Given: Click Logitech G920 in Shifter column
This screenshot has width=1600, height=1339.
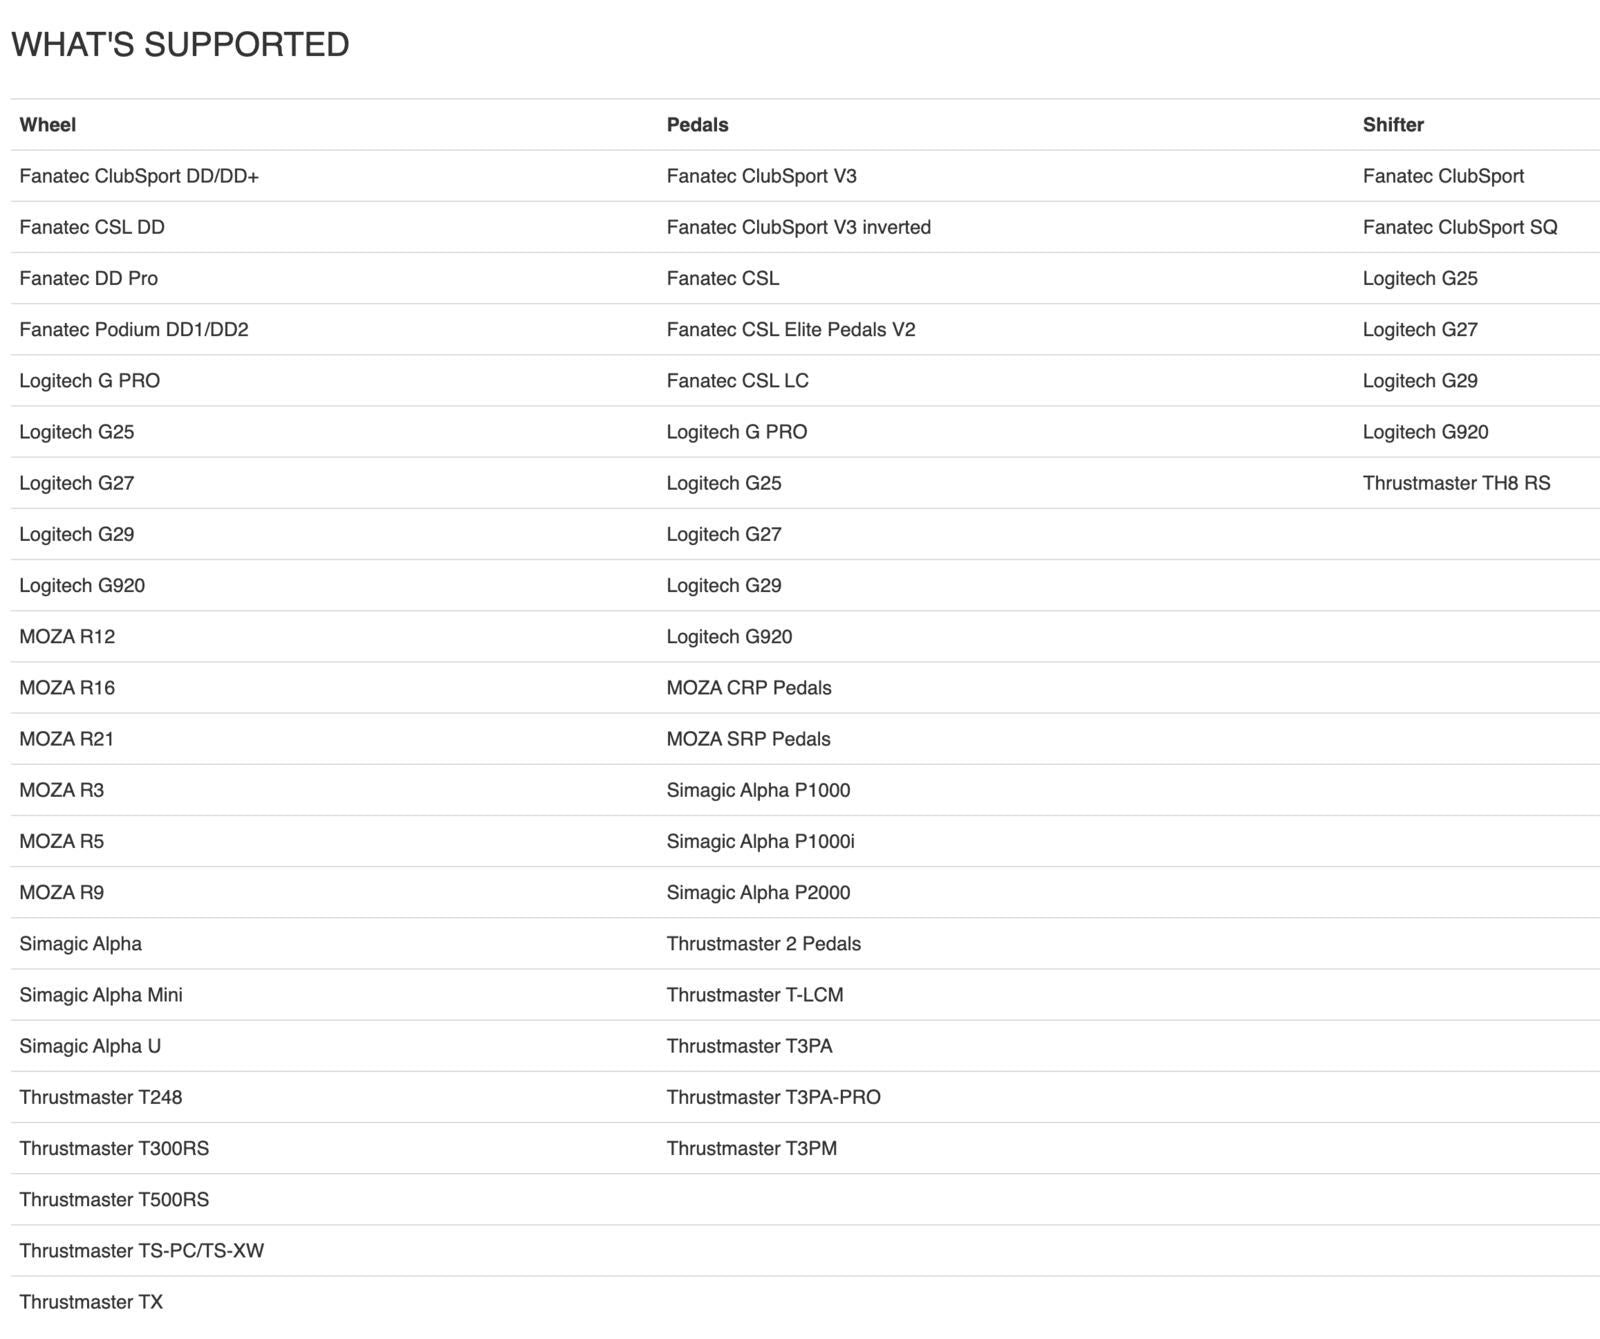Looking at the screenshot, I should (x=1425, y=432).
